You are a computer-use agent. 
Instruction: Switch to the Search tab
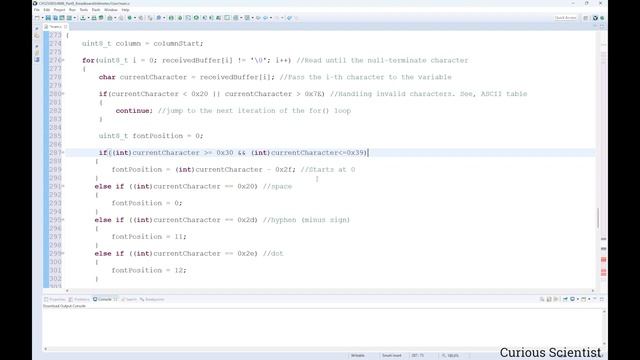[x=129, y=299]
